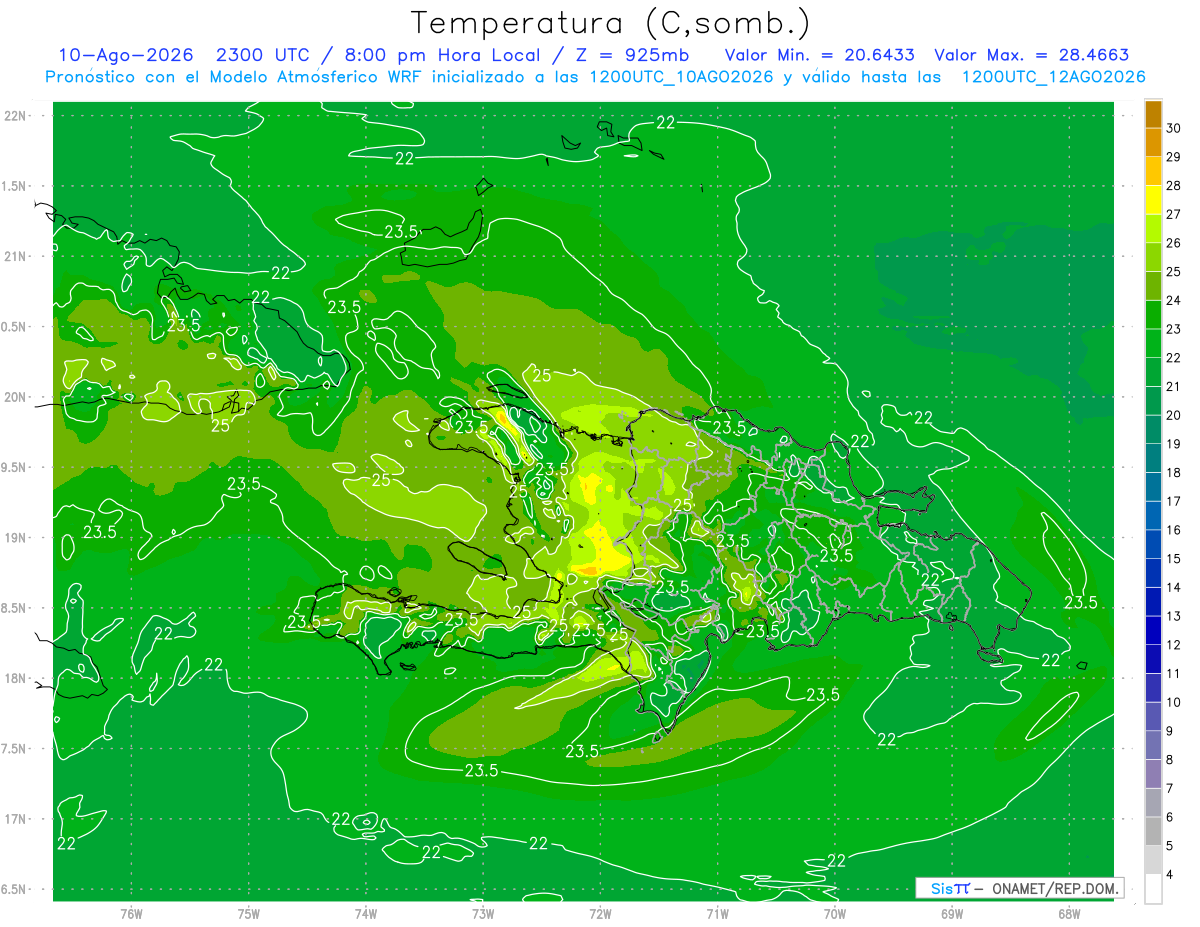
Task: Click the "69W" longitude axis label
Action: 952,914
